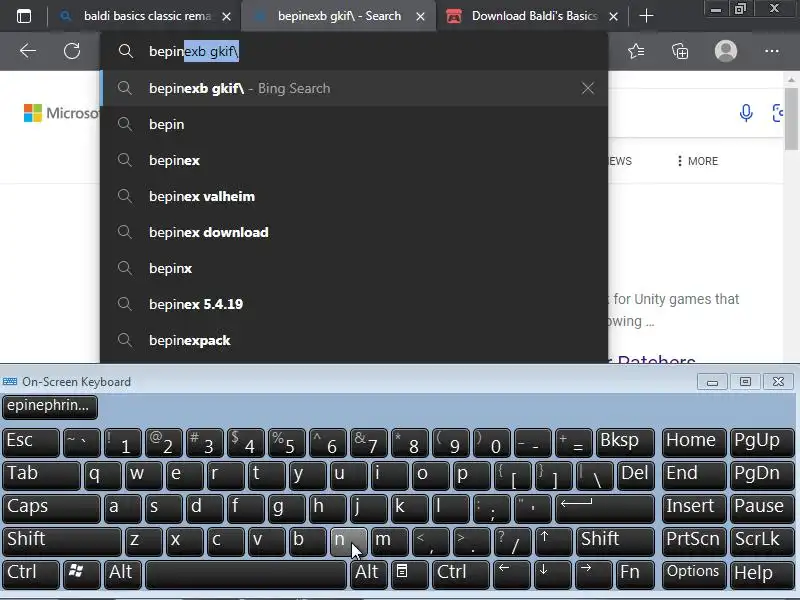Image resolution: width=800 pixels, height=600 pixels.
Task: Pick the 'epinephrin...' text prediction
Action: tap(49, 406)
